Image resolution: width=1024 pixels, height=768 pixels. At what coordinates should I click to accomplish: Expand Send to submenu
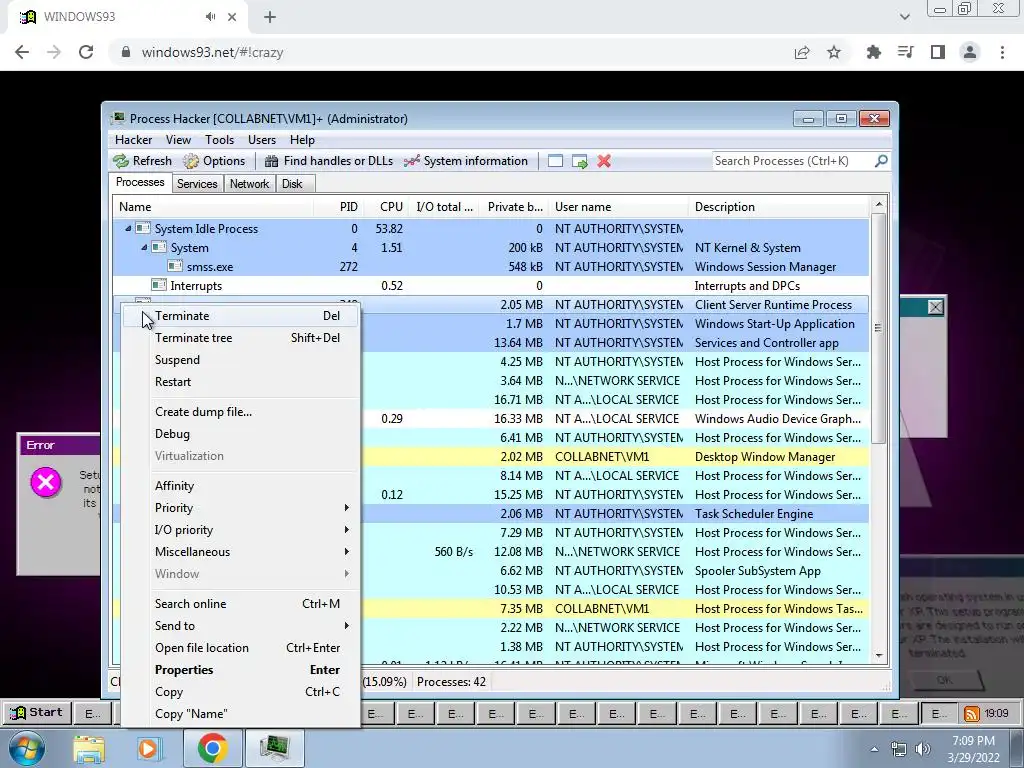click(347, 626)
